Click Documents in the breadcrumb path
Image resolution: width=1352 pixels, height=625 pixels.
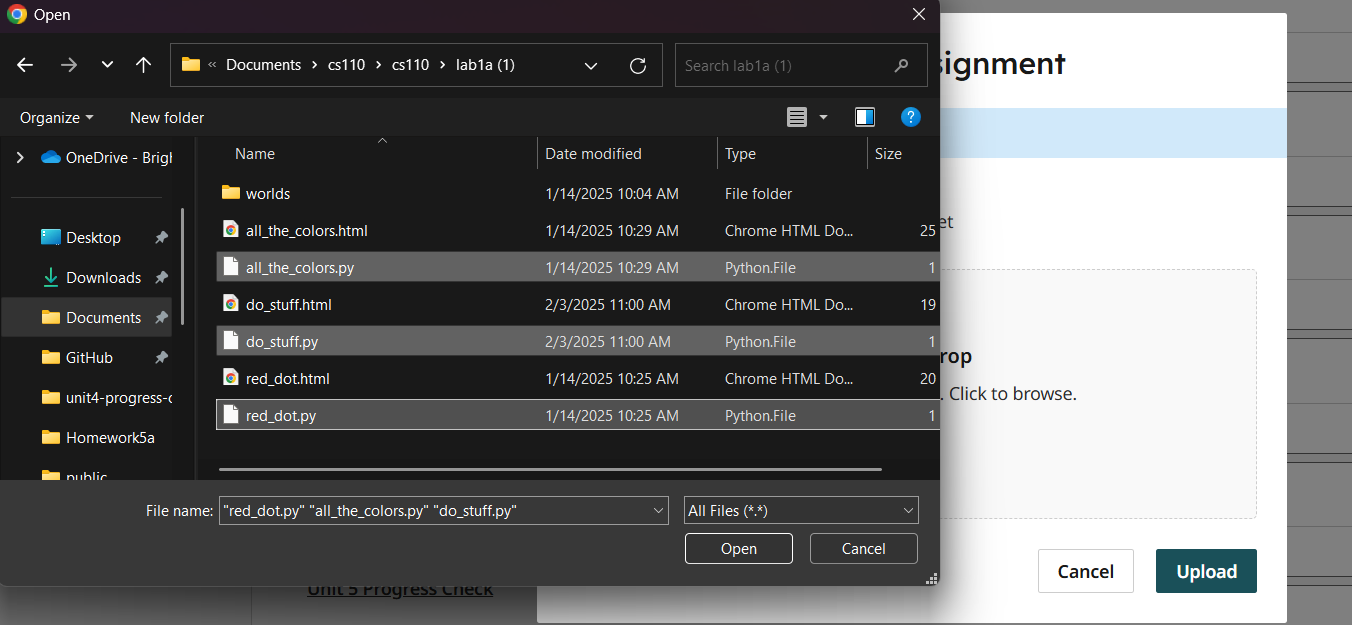coord(263,64)
